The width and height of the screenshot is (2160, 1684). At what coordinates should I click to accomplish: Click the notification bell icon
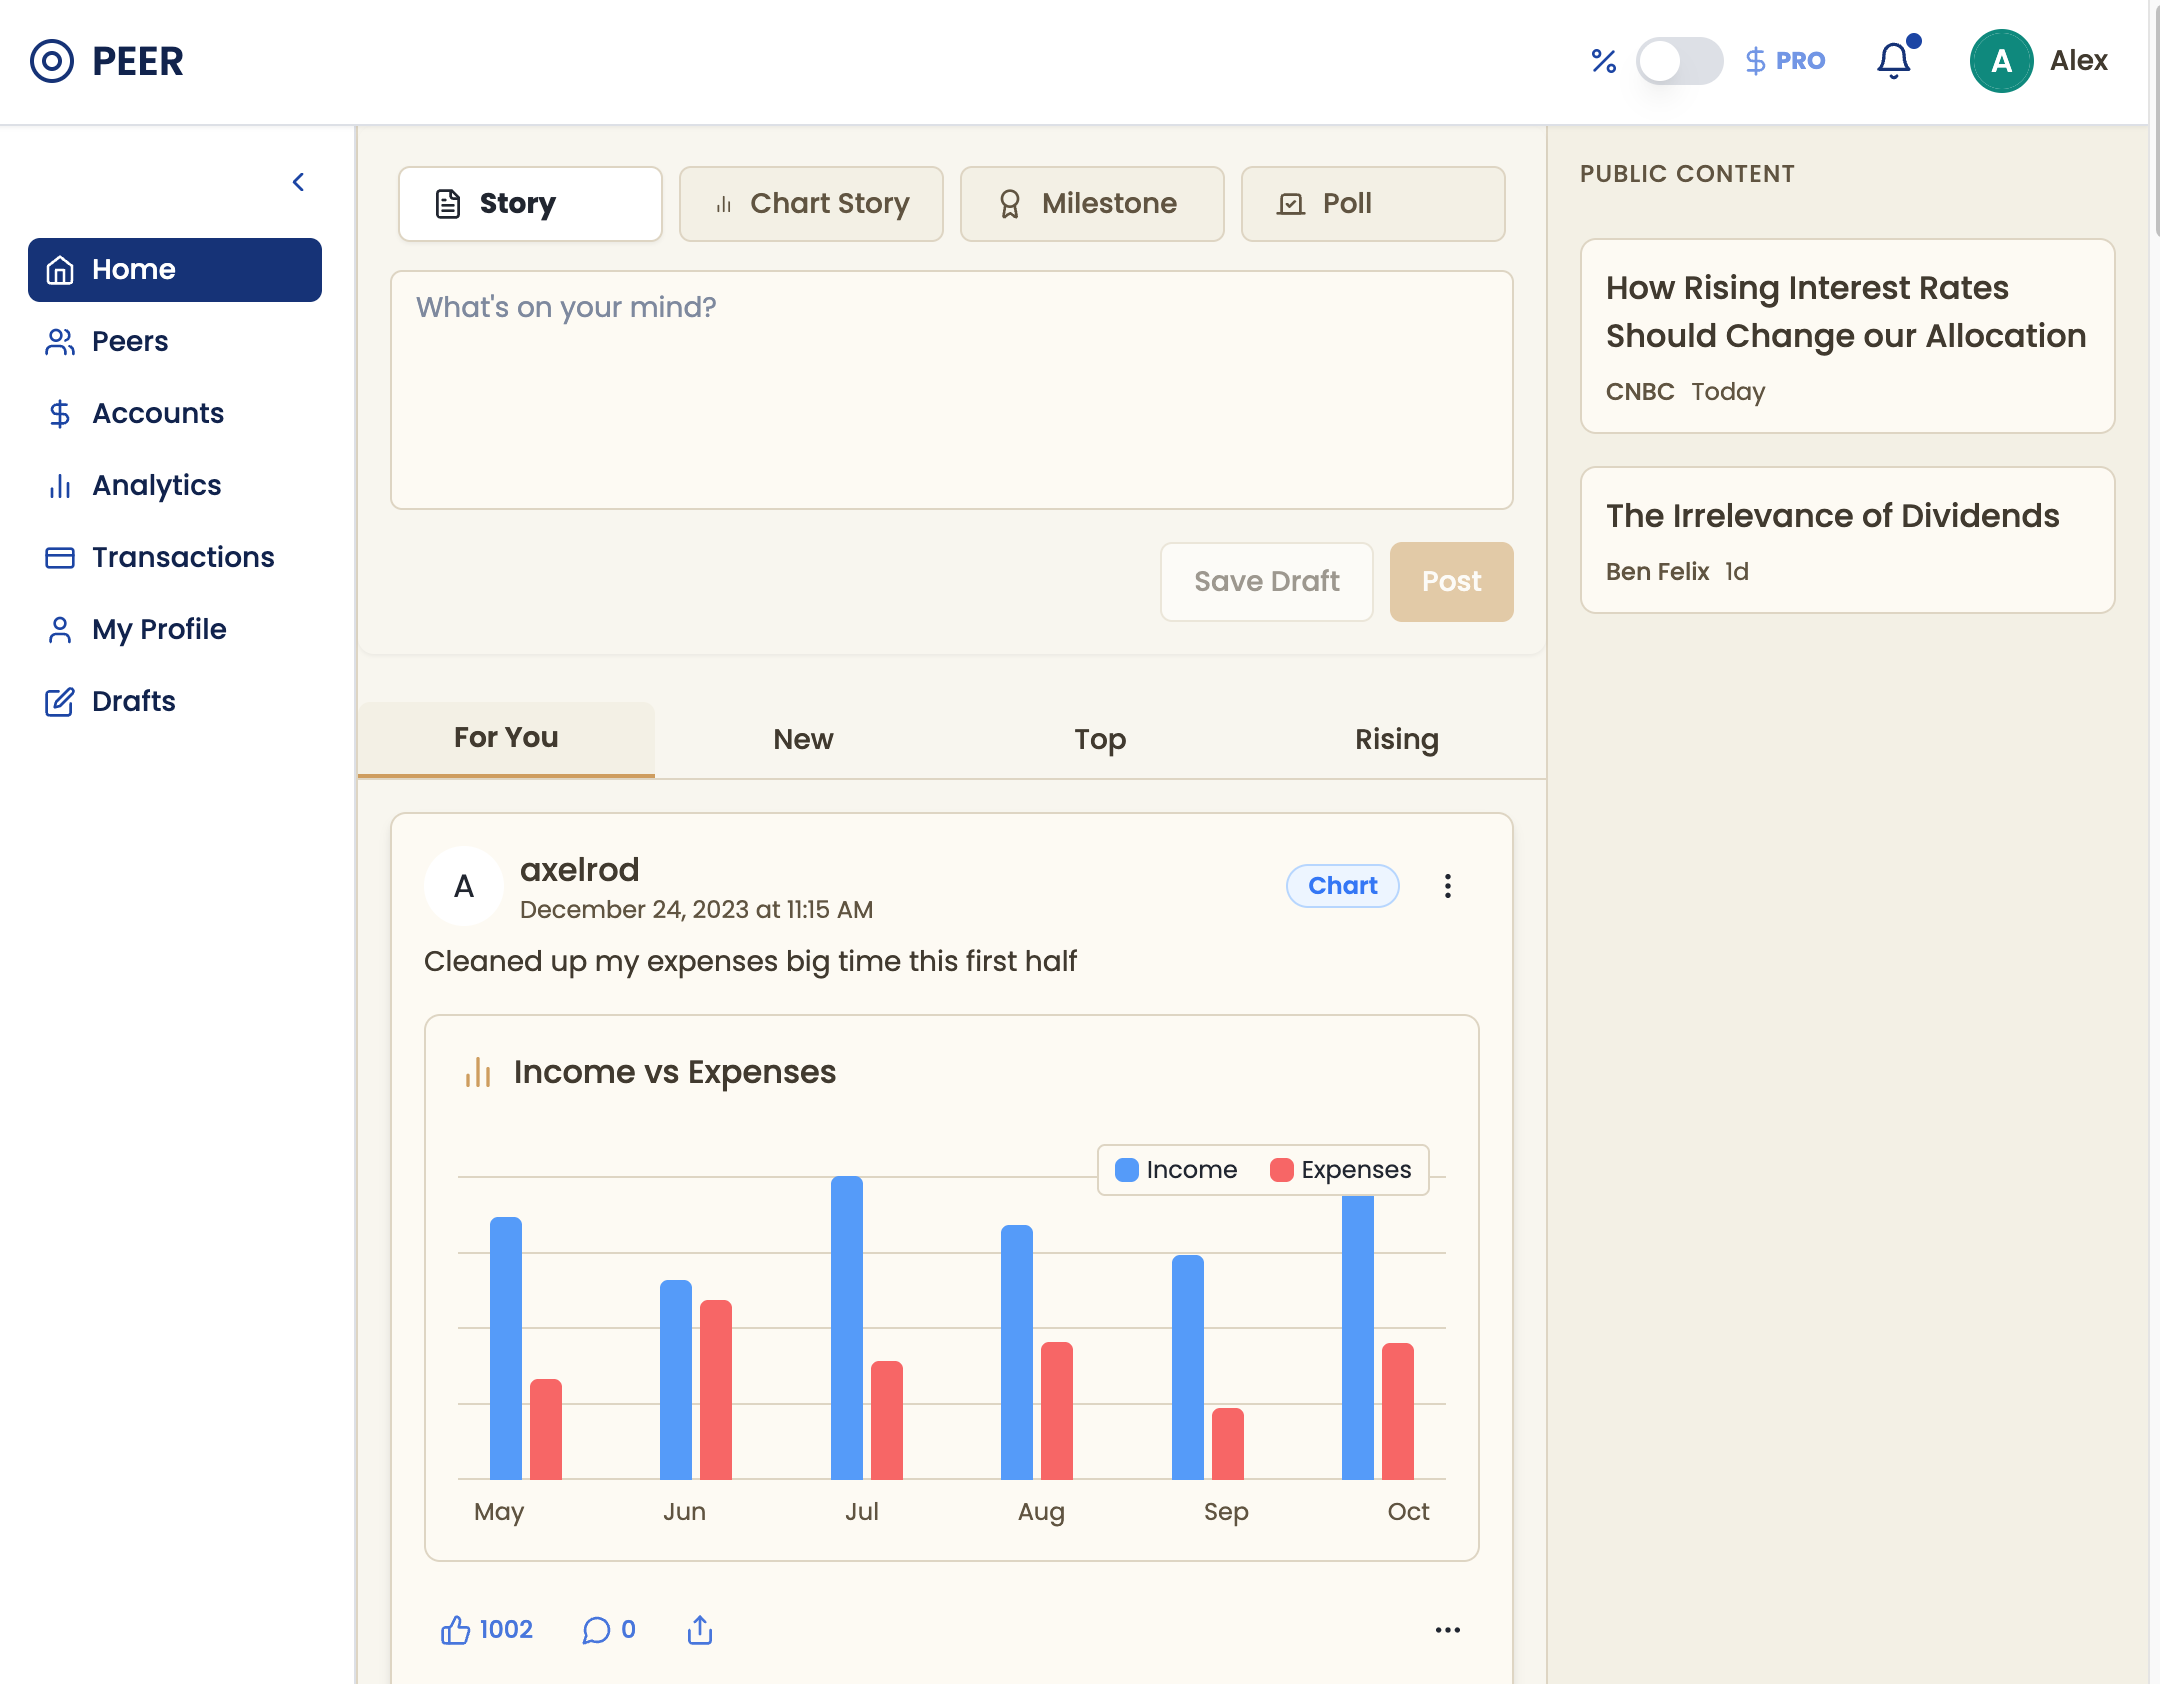coord(1893,61)
